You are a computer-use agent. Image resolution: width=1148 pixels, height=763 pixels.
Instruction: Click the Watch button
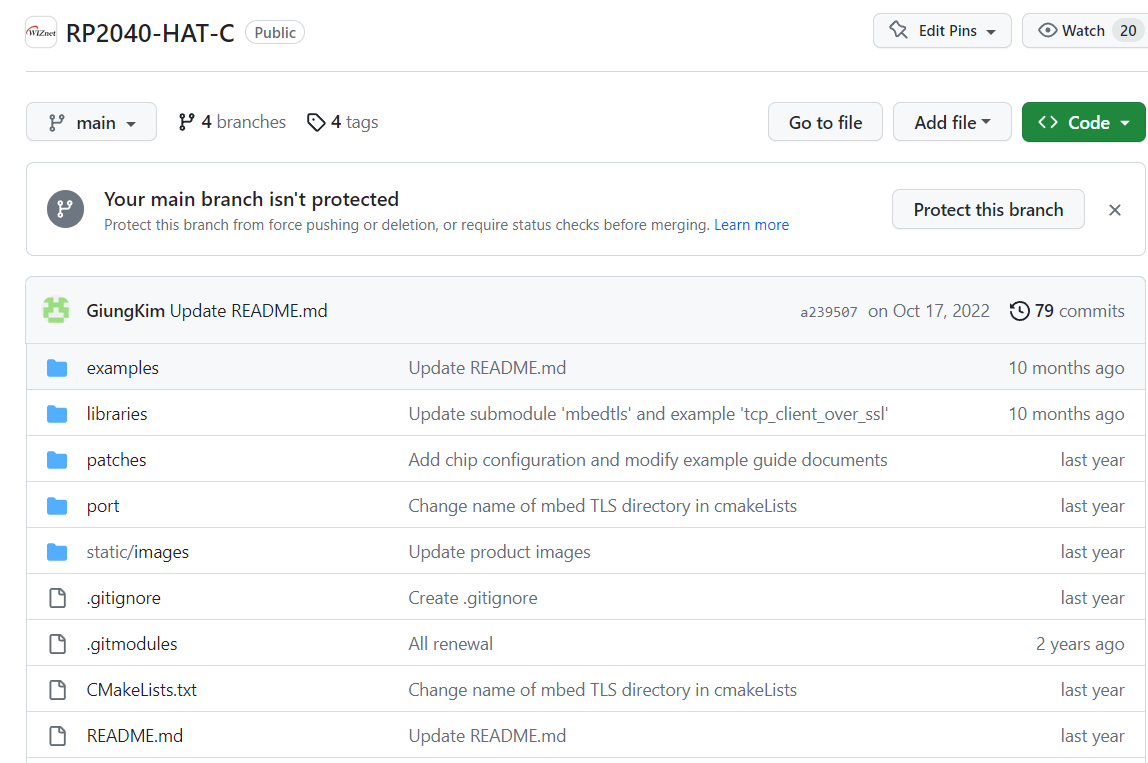point(1085,31)
